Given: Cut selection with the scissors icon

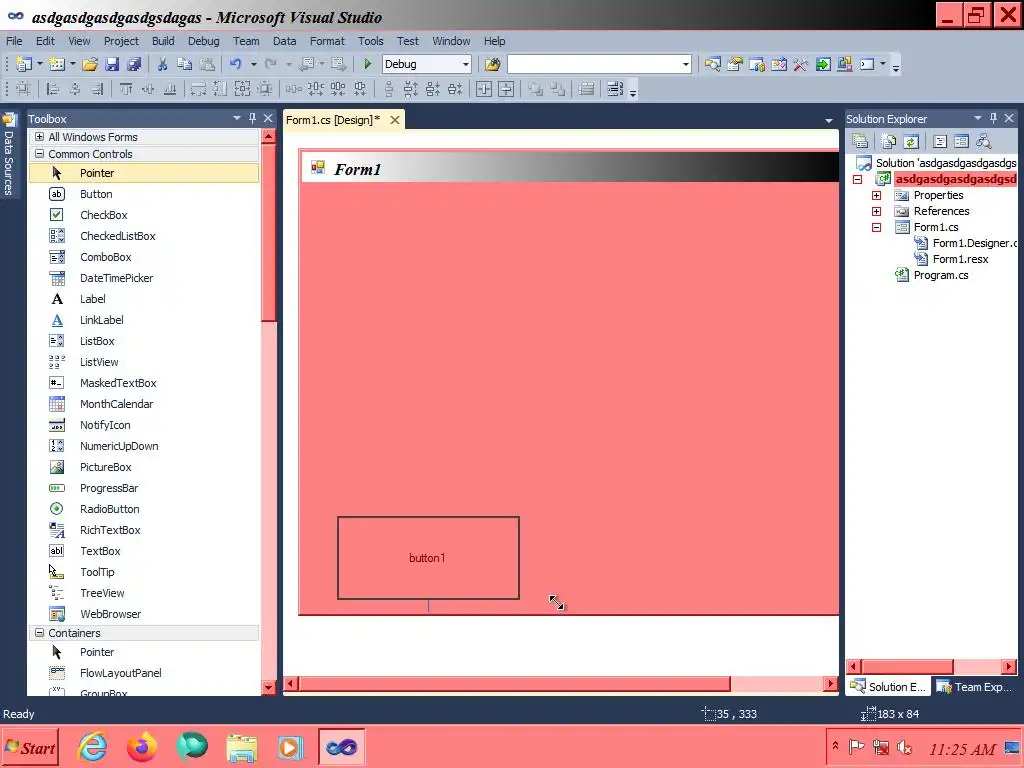Looking at the screenshot, I should click(x=162, y=64).
